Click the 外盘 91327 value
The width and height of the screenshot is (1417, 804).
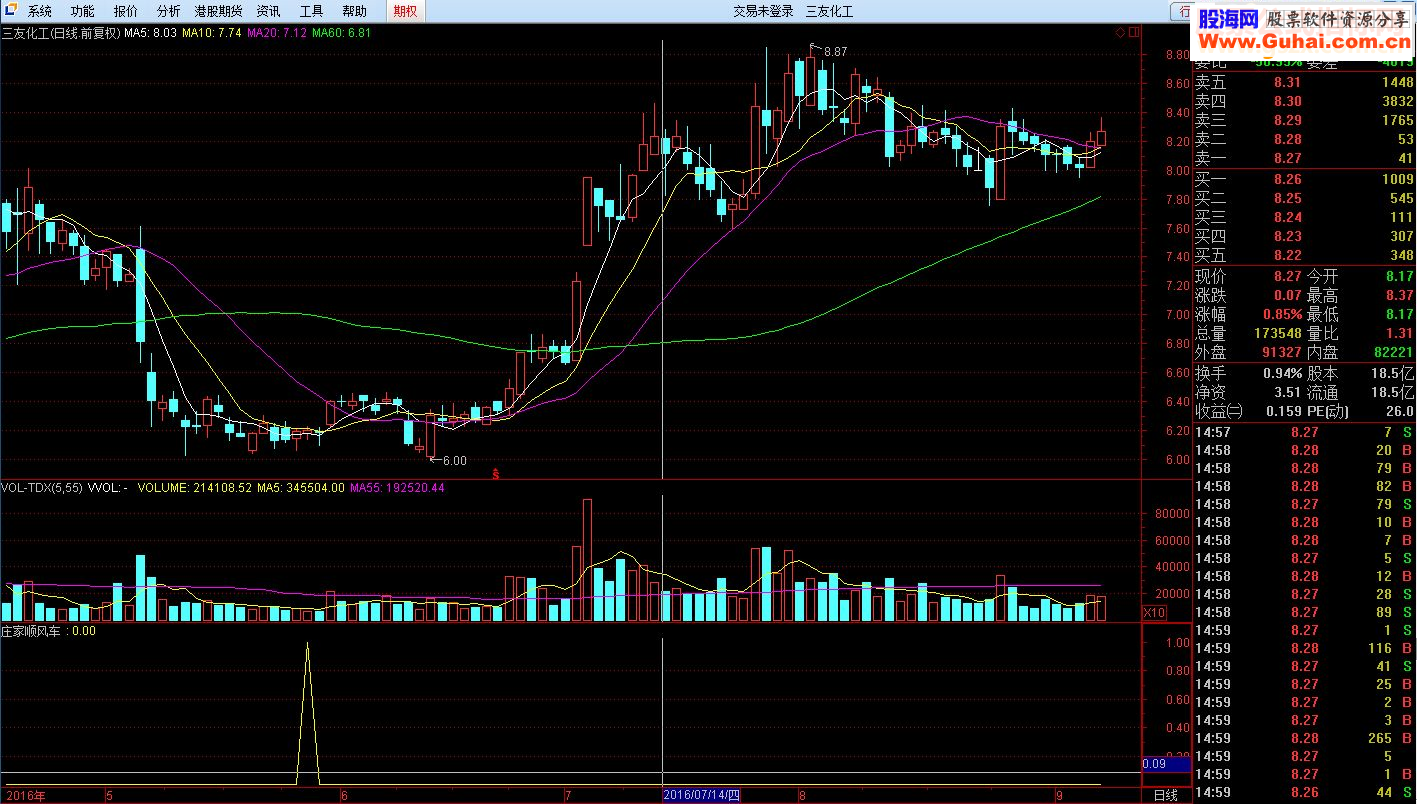pyautogui.click(x=1280, y=352)
